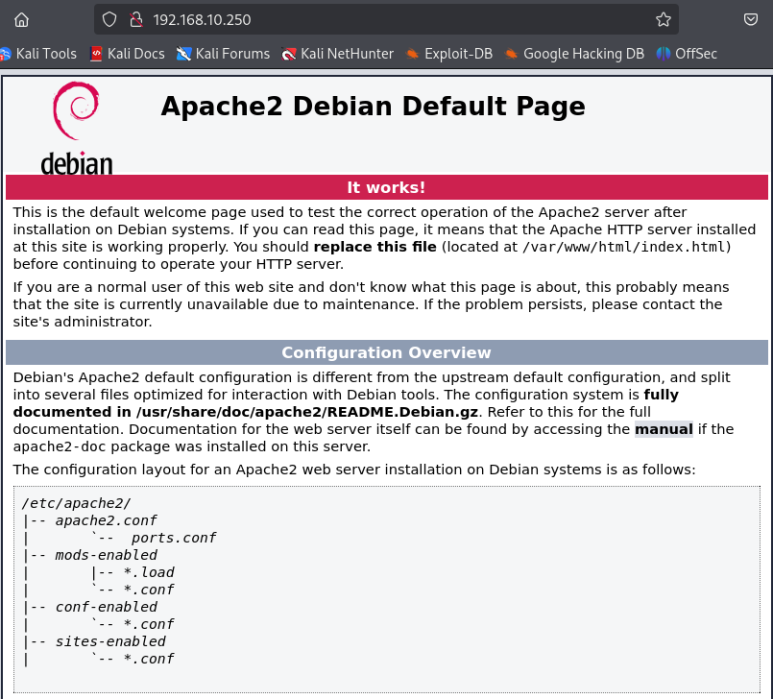The width and height of the screenshot is (773, 699).
Task: Open the OffSec bookmark
Action: [x=687, y=53]
